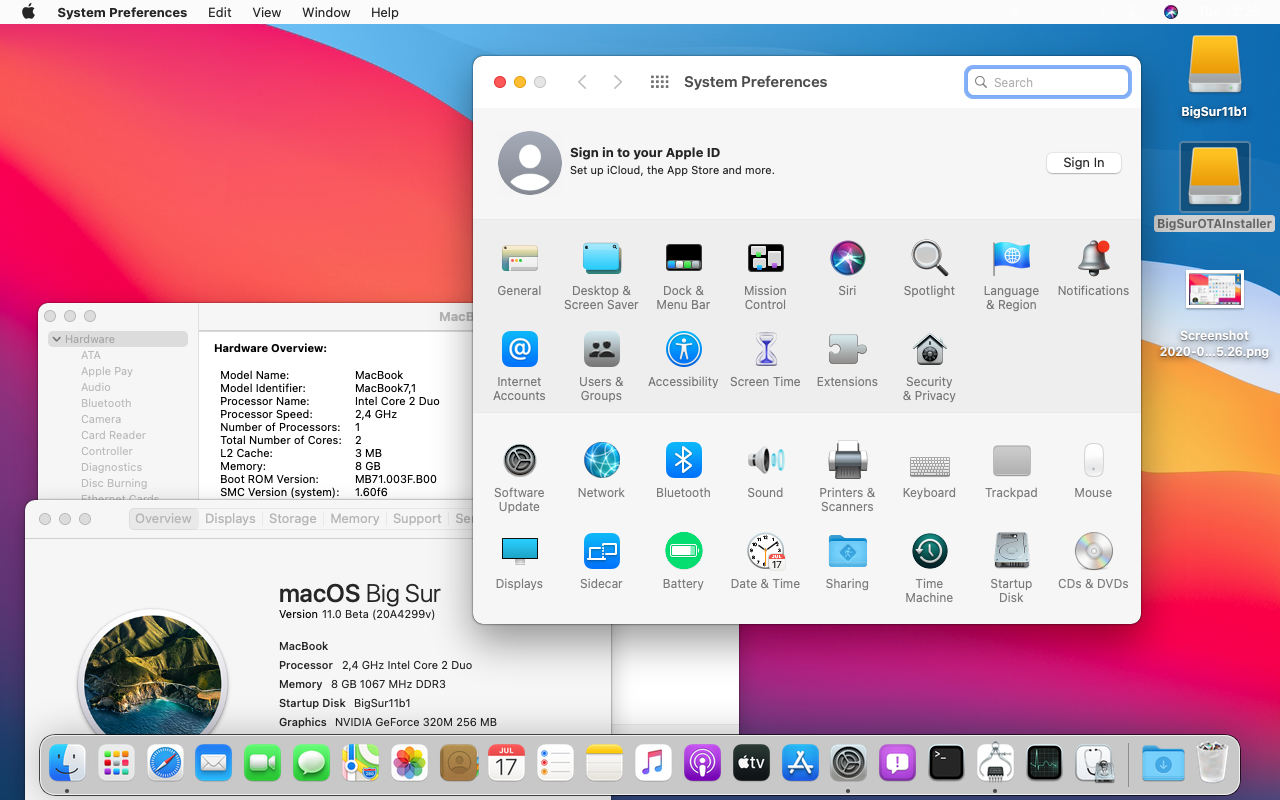
Task: Open the Edit menu
Action: pyautogui.click(x=219, y=12)
